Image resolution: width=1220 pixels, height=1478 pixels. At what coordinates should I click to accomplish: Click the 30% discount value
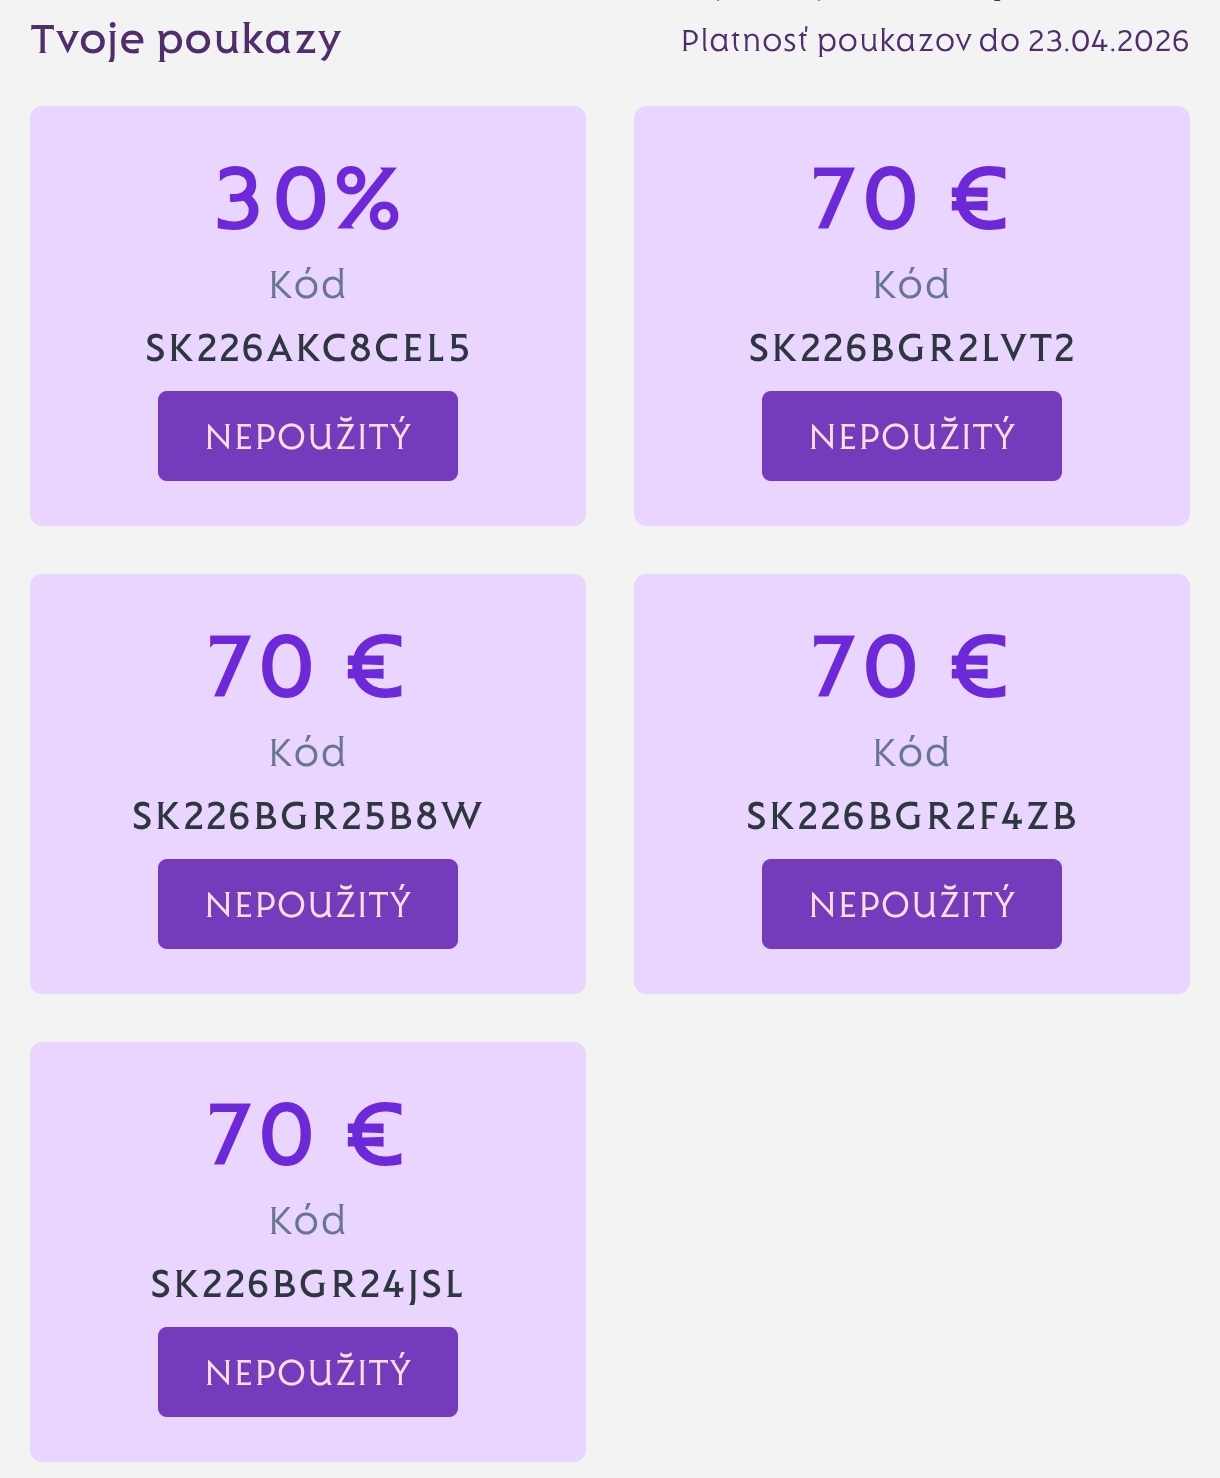point(308,199)
